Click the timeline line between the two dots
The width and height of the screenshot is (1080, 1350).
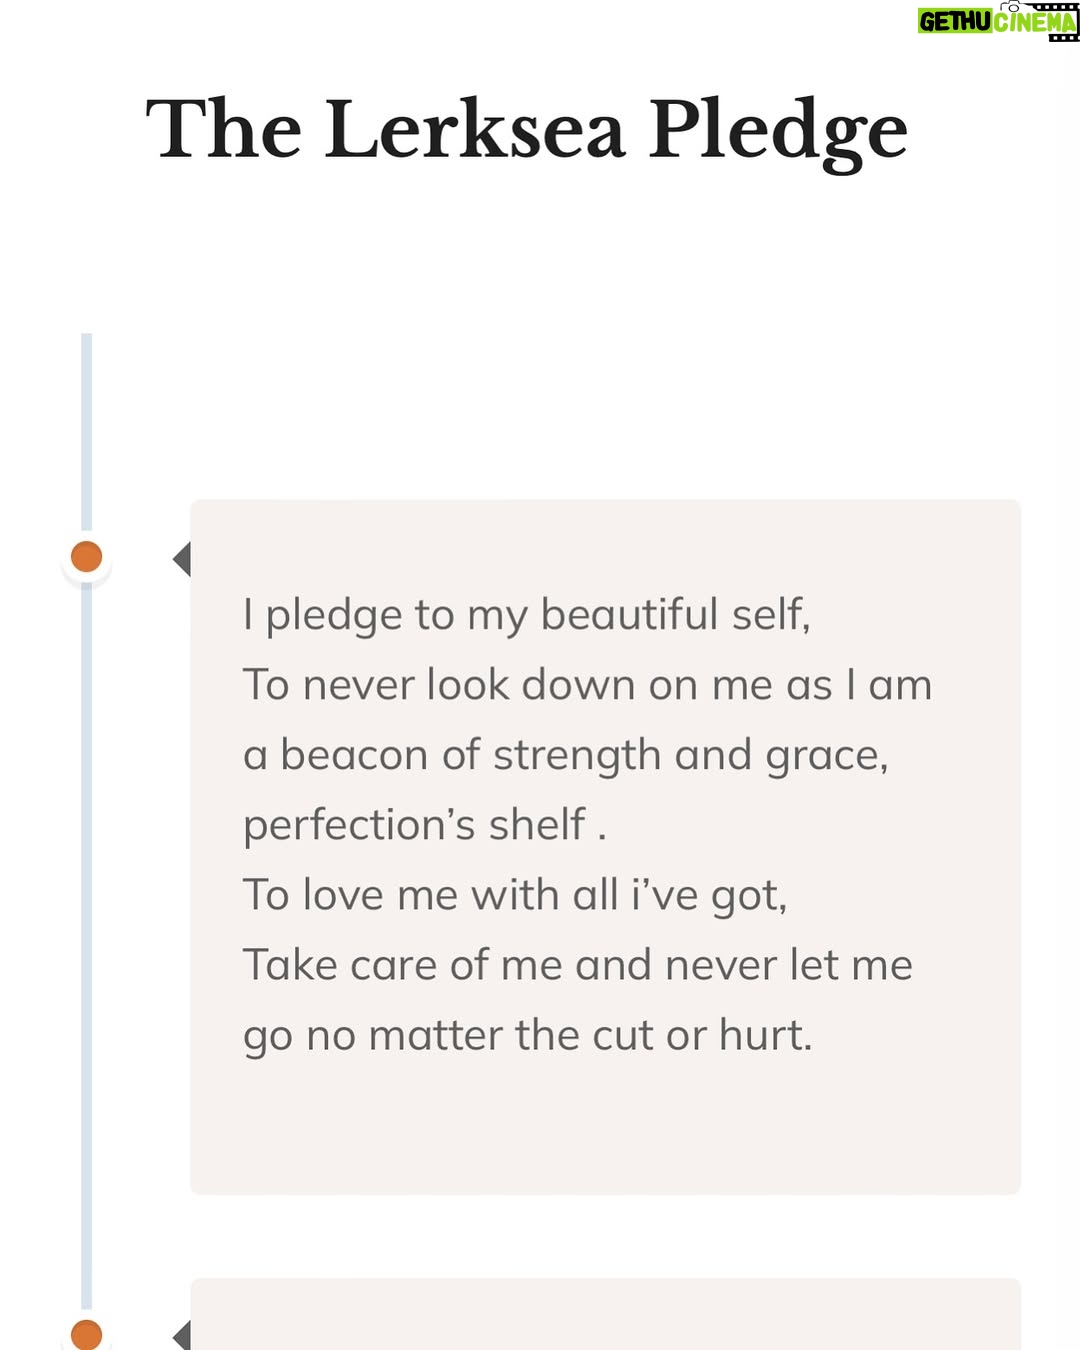(x=87, y=945)
